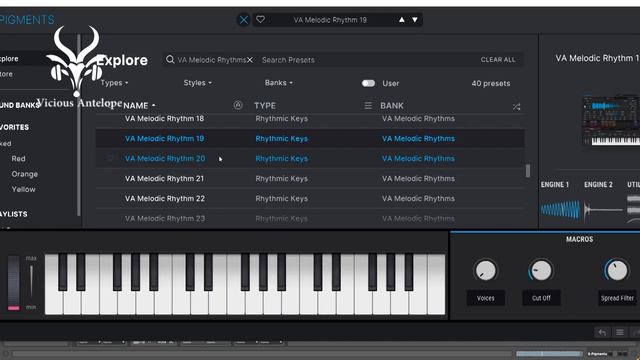Sort presets by TYPE column
The width and height of the screenshot is (640, 360).
265,105
